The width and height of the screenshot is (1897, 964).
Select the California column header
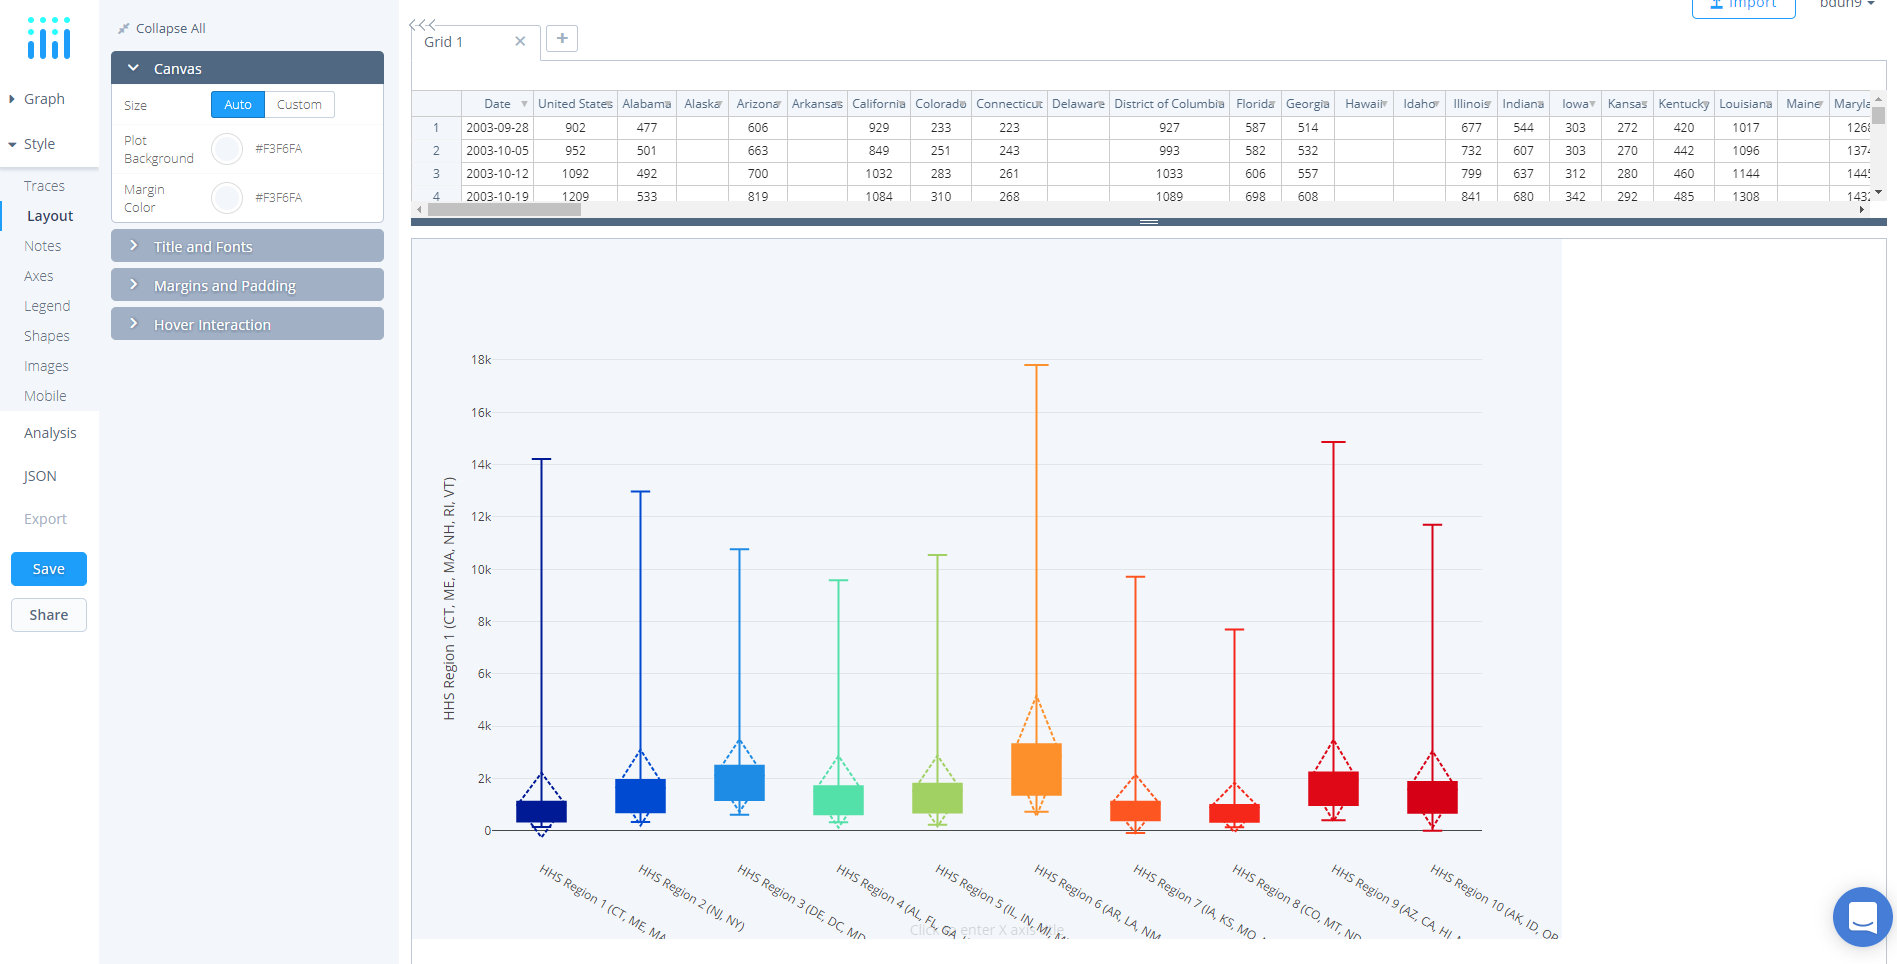coord(879,104)
